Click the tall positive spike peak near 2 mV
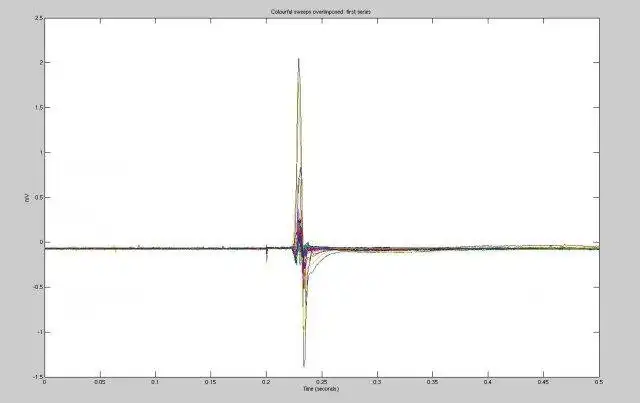The image size is (640, 403). pyautogui.click(x=299, y=60)
